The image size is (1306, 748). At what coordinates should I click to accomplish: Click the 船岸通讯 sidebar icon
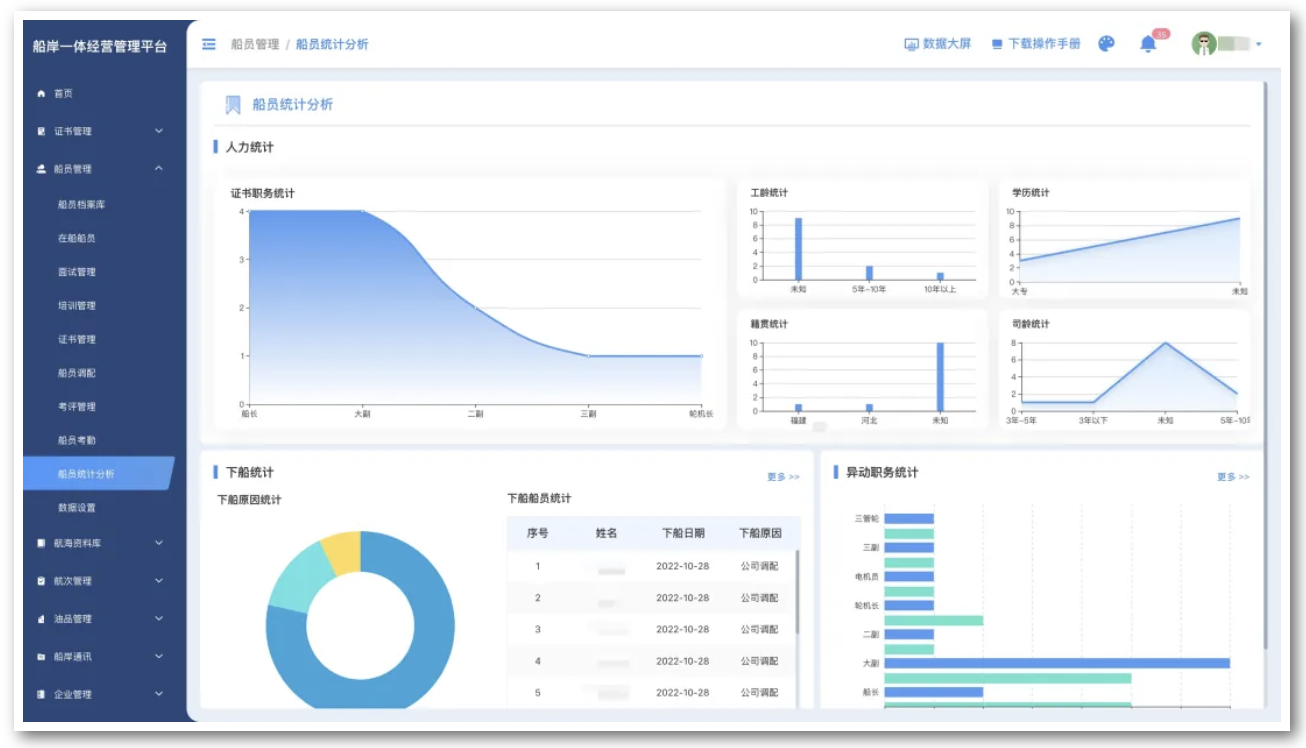pyautogui.click(x=41, y=657)
